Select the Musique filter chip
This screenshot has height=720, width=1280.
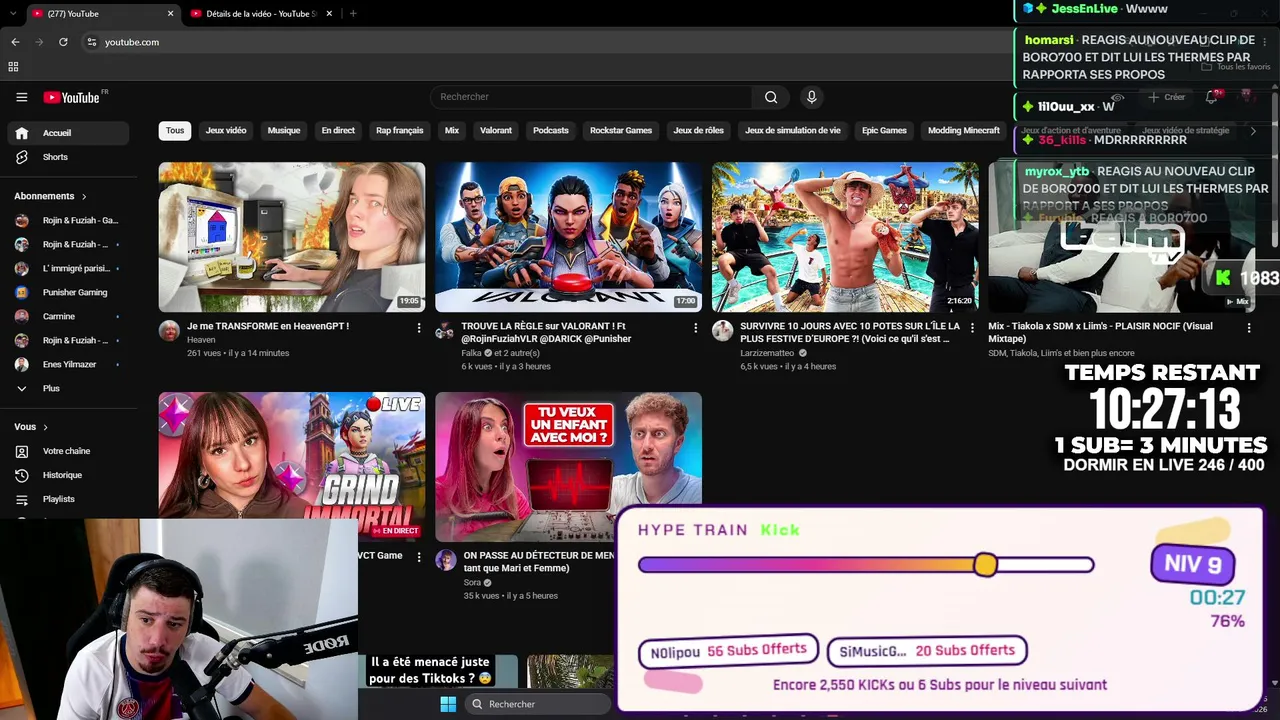284,131
